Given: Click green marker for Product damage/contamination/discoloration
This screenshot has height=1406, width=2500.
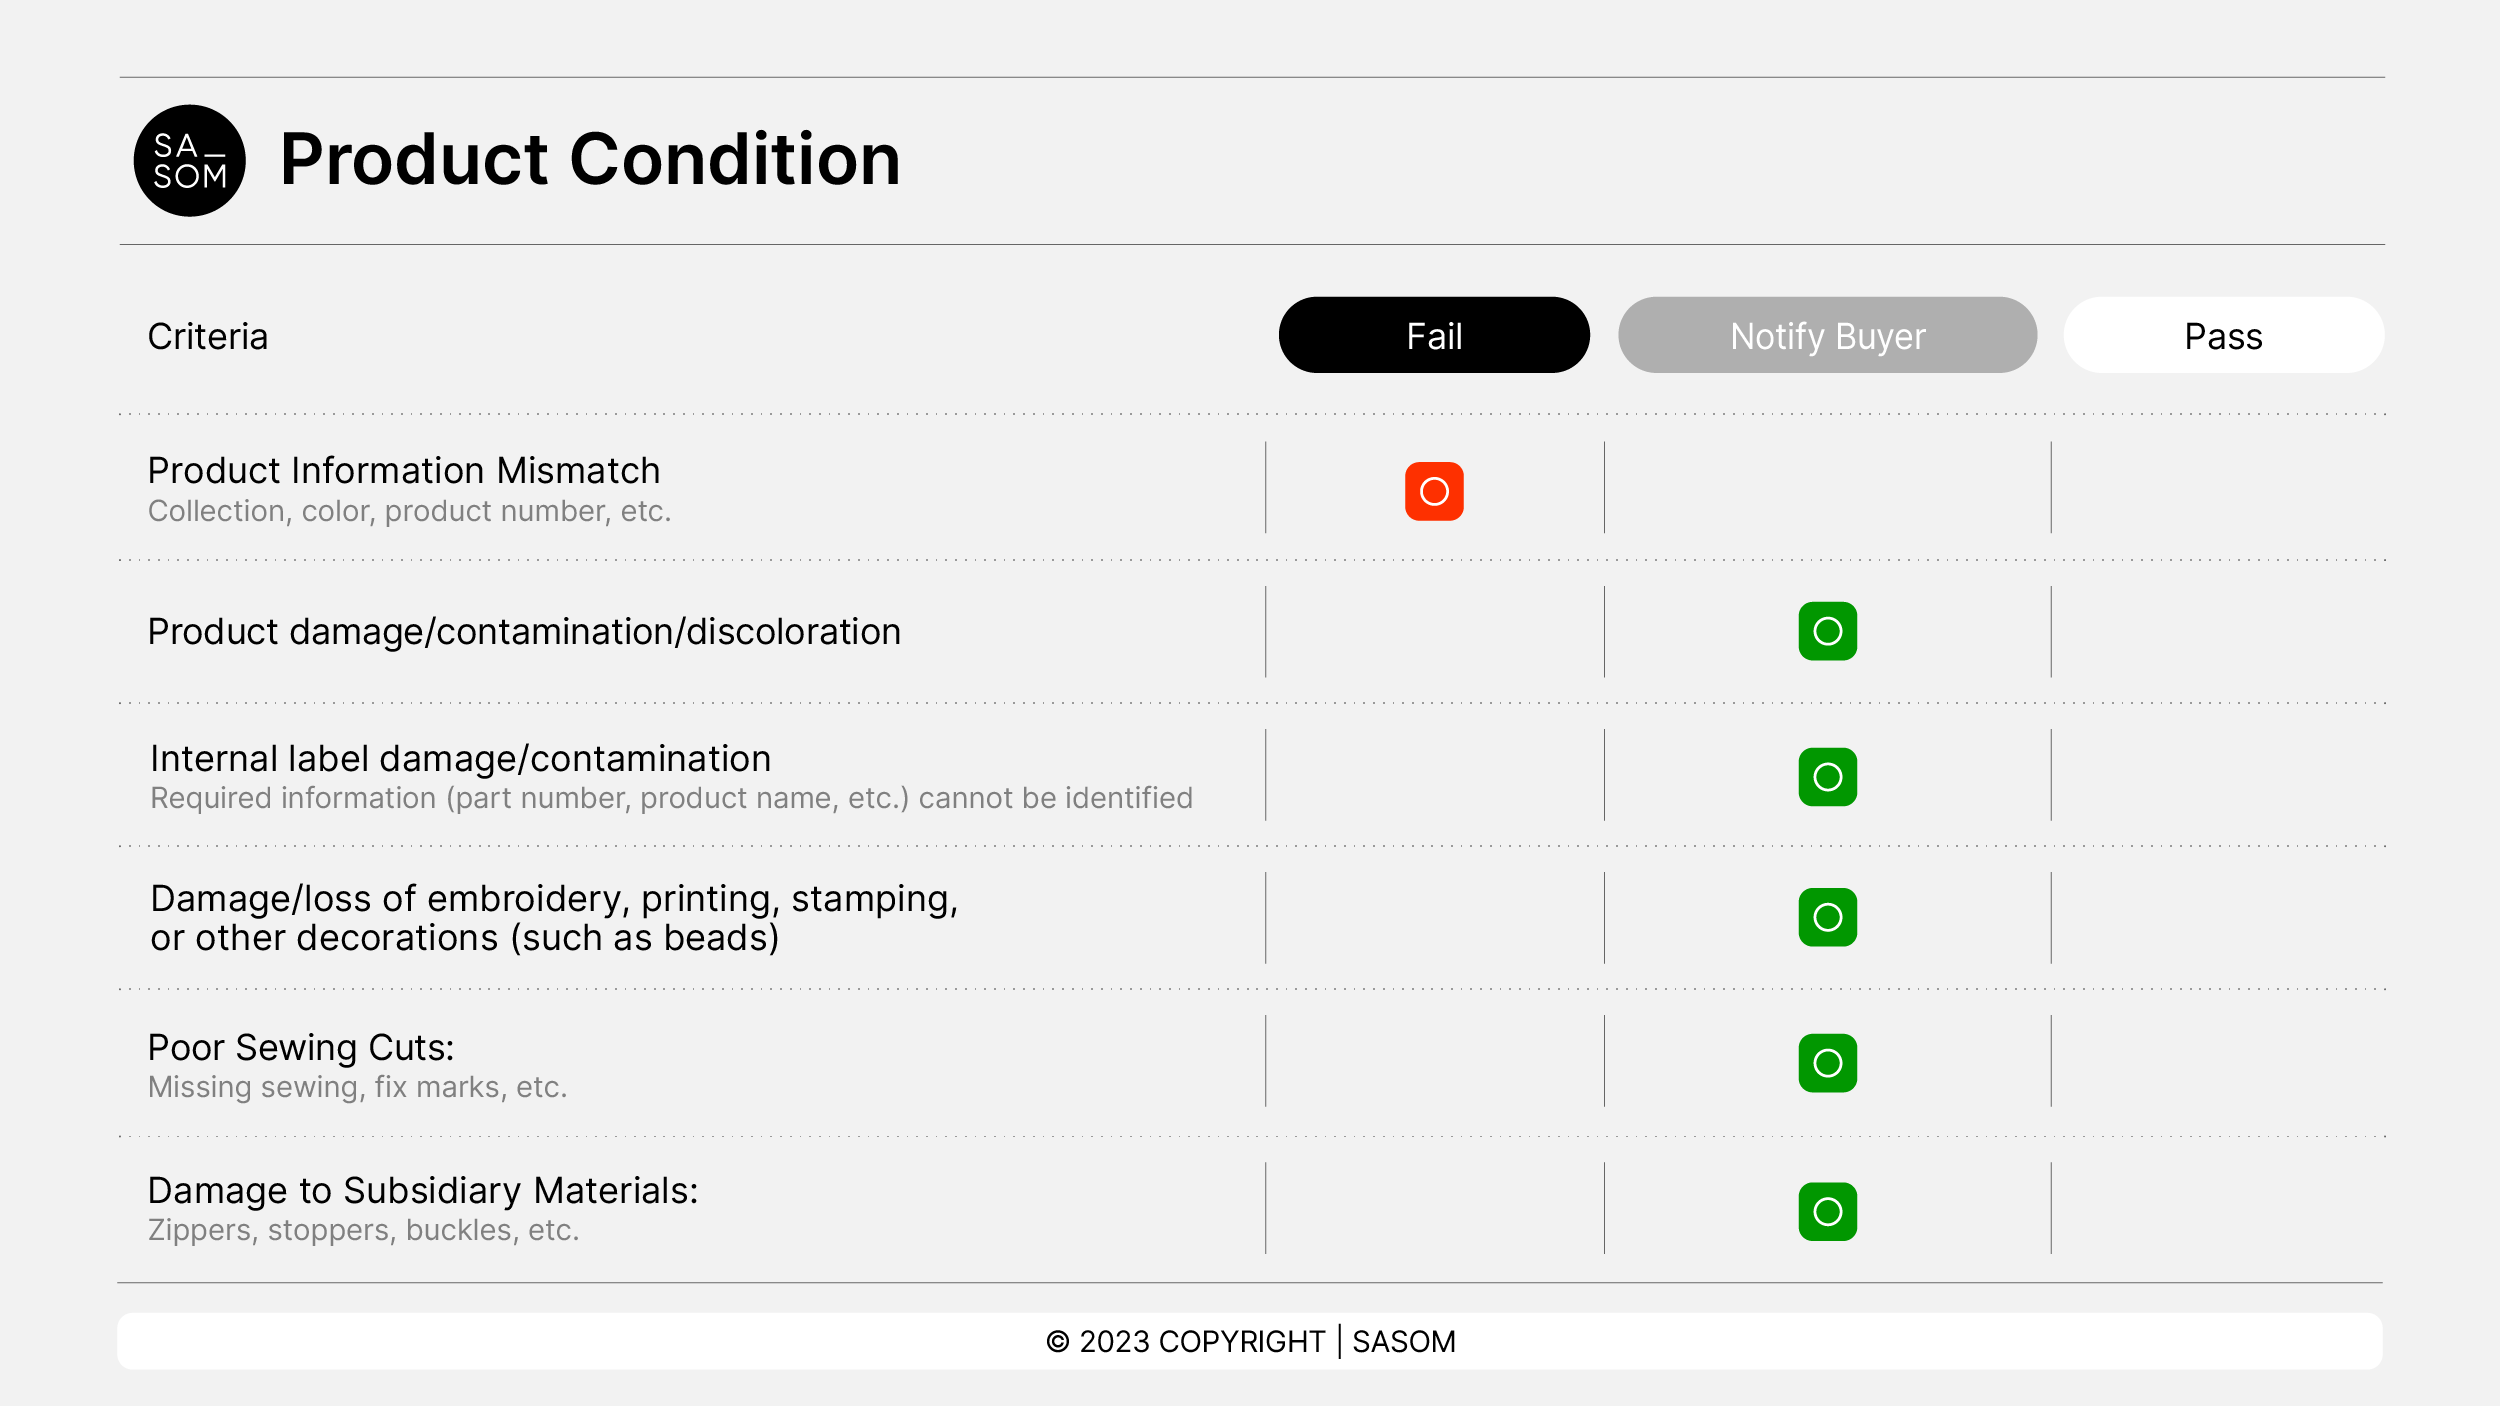Looking at the screenshot, I should coord(1827,631).
